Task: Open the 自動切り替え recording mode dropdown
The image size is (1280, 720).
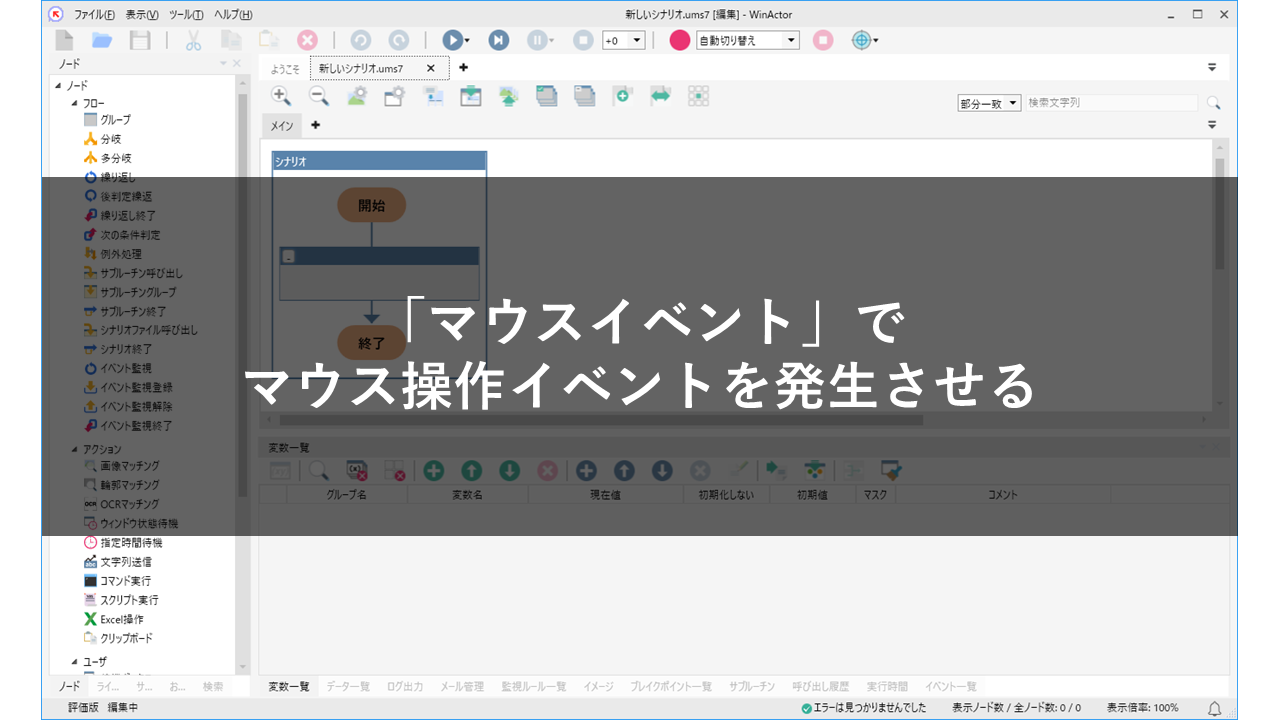Action: [x=791, y=41]
